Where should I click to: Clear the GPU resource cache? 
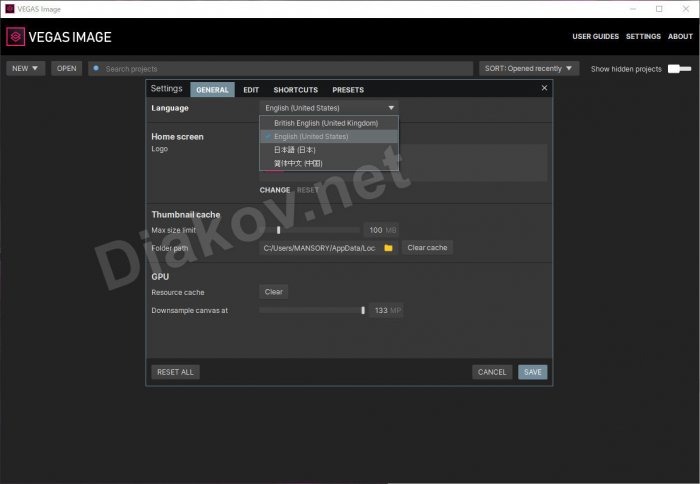click(274, 292)
